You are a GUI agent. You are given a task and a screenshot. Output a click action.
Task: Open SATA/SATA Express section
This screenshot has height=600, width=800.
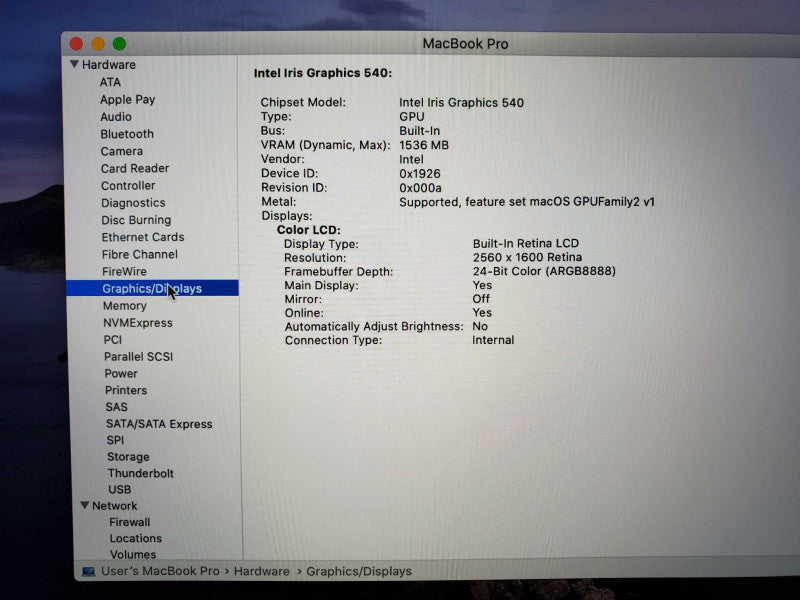tap(159, 424)
